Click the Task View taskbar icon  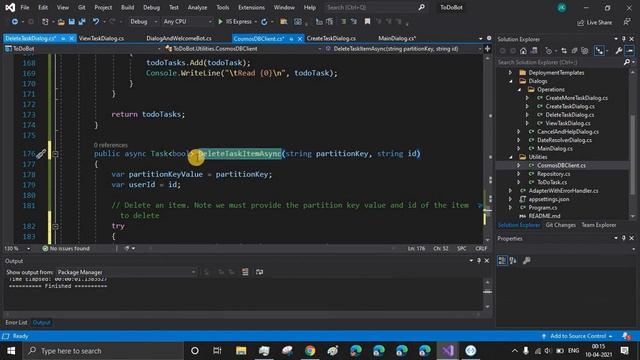point(217,351)
